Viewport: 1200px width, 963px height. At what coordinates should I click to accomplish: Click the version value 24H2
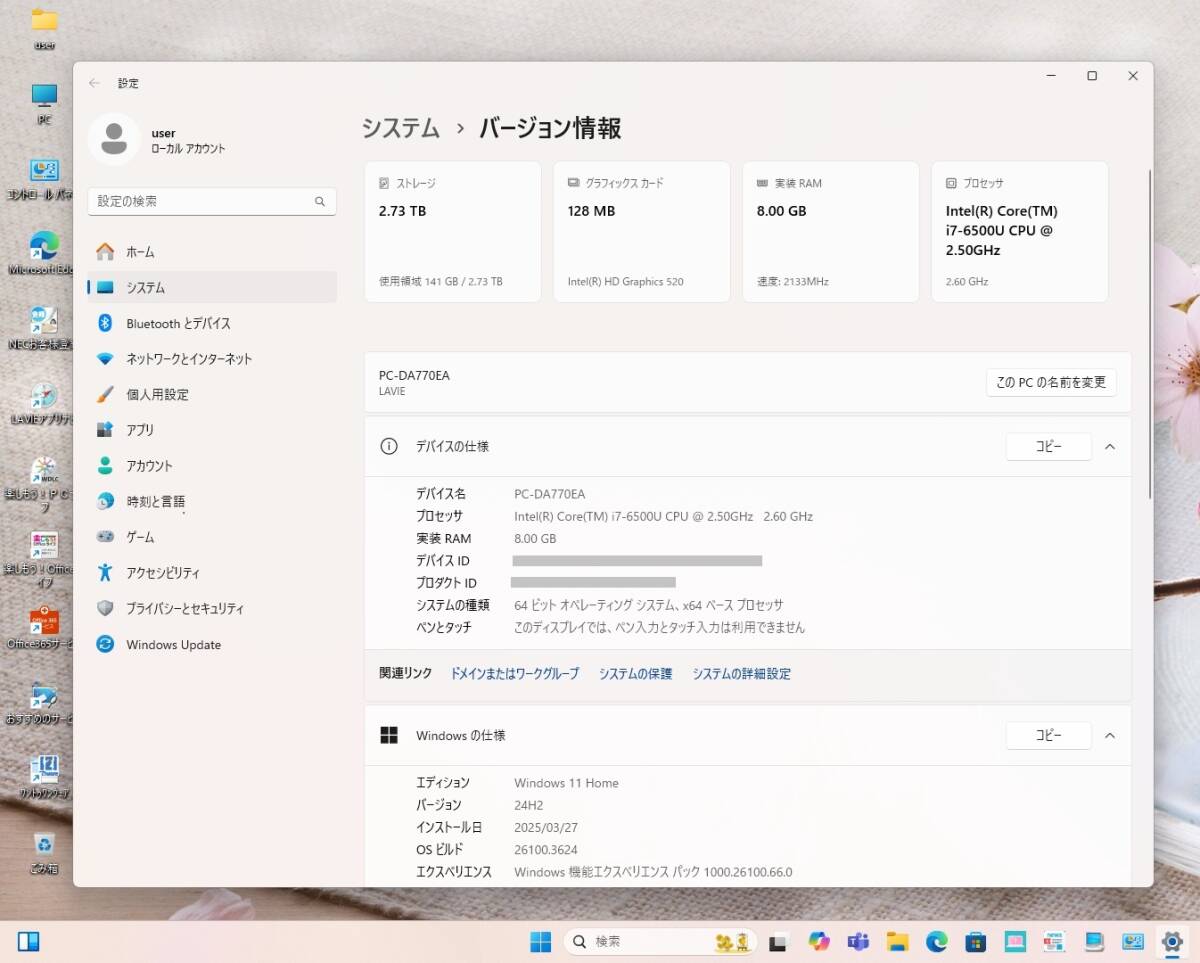pos(531,805)
